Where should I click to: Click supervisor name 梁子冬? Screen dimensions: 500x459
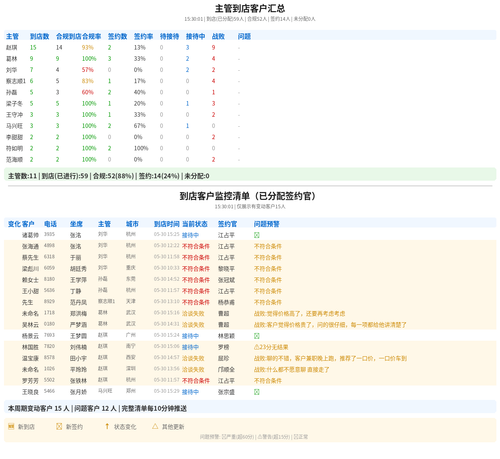point(14,103)
